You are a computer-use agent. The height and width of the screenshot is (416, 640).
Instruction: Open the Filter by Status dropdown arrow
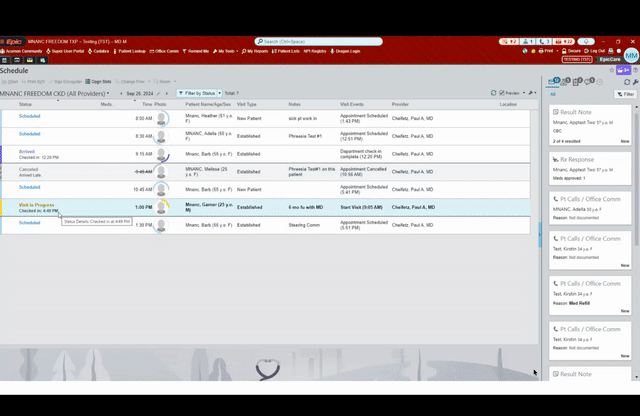220,93
